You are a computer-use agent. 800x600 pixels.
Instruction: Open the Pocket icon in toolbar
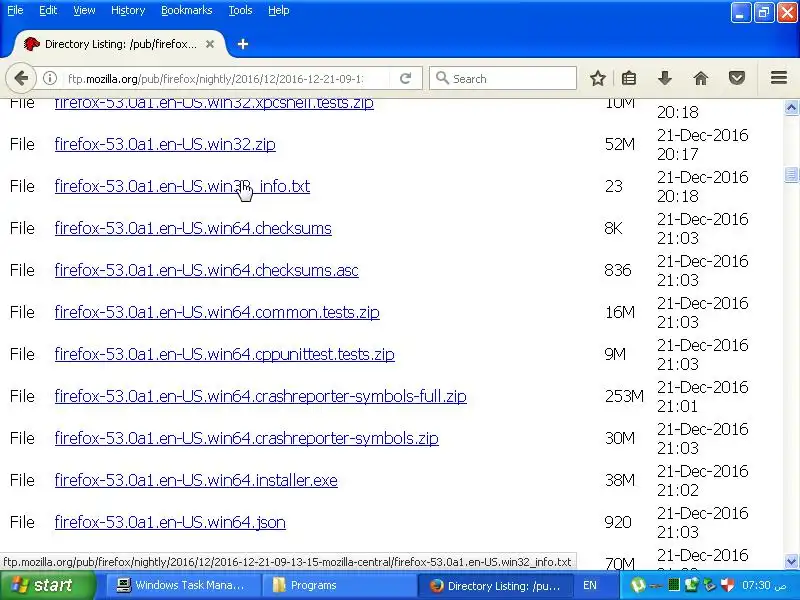pyautogui.click(x=737, y=79)
